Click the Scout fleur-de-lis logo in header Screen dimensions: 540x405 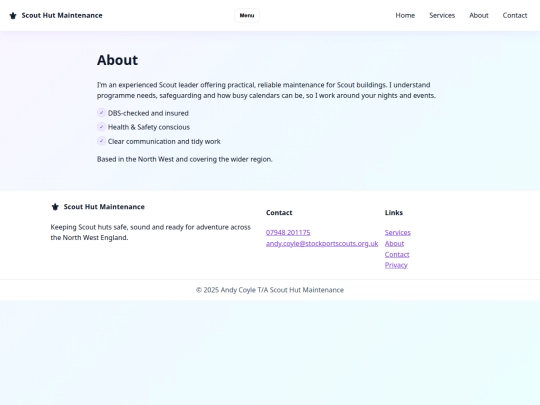13,15
